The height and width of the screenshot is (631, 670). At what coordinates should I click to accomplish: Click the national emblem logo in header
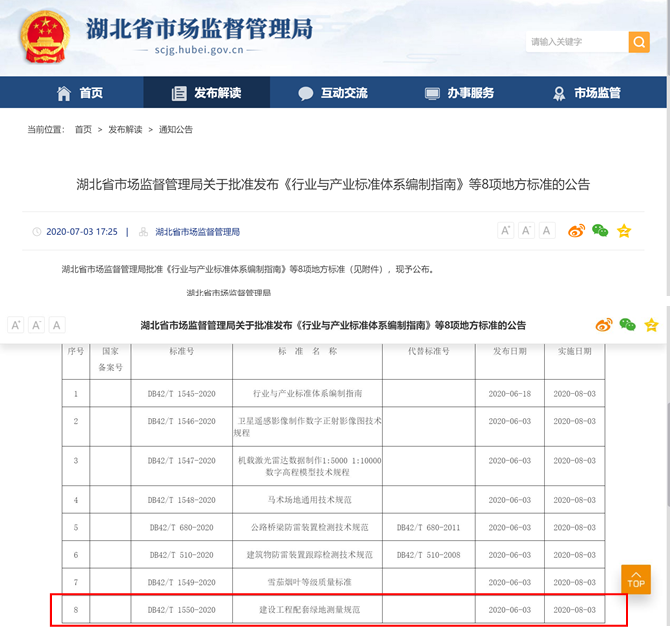tap(43, 36)
